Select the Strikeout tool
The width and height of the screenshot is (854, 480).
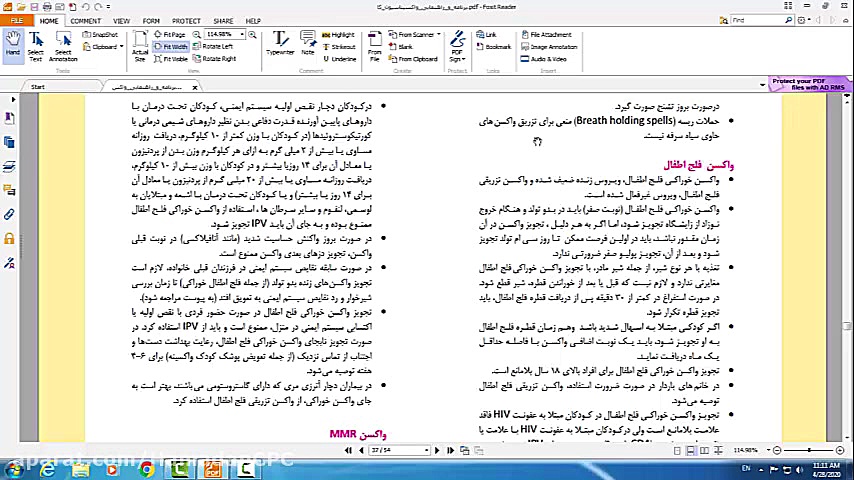(x=339, y=47)
